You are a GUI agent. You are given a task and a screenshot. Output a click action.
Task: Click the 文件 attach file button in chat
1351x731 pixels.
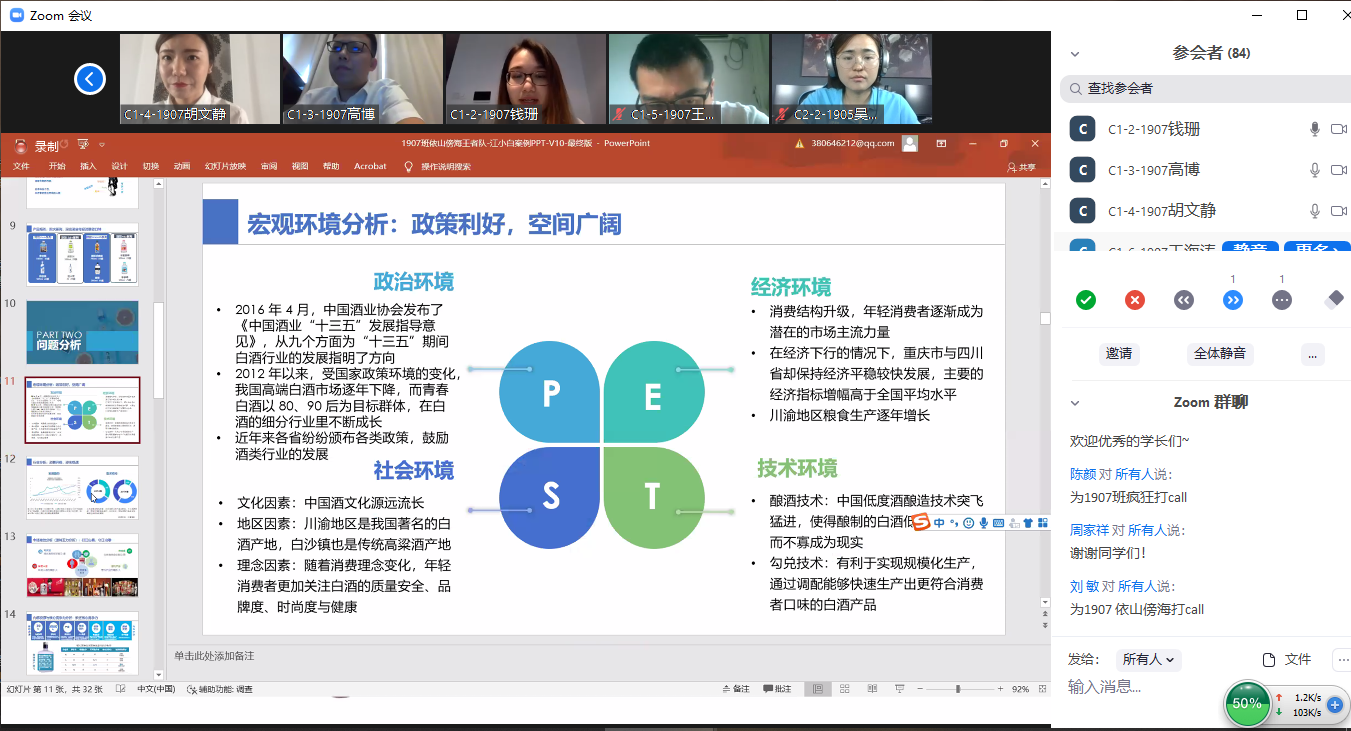coord(1286,660)
